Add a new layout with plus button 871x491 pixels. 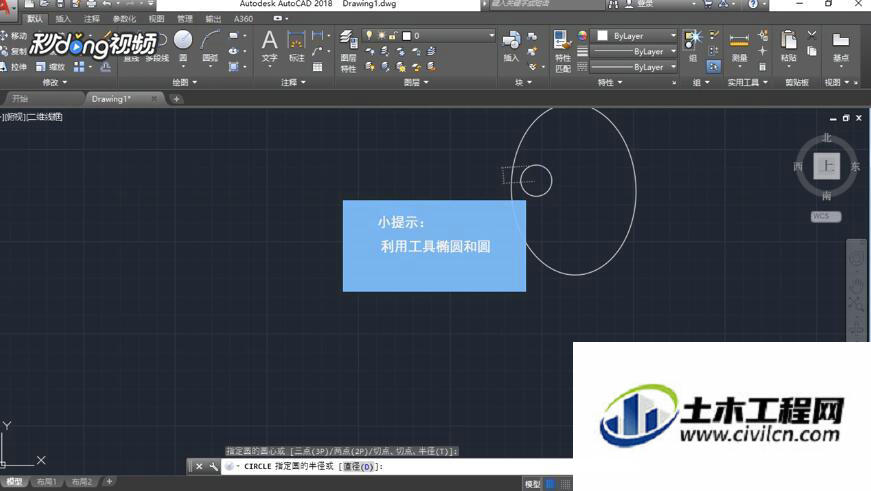(109, 482)
